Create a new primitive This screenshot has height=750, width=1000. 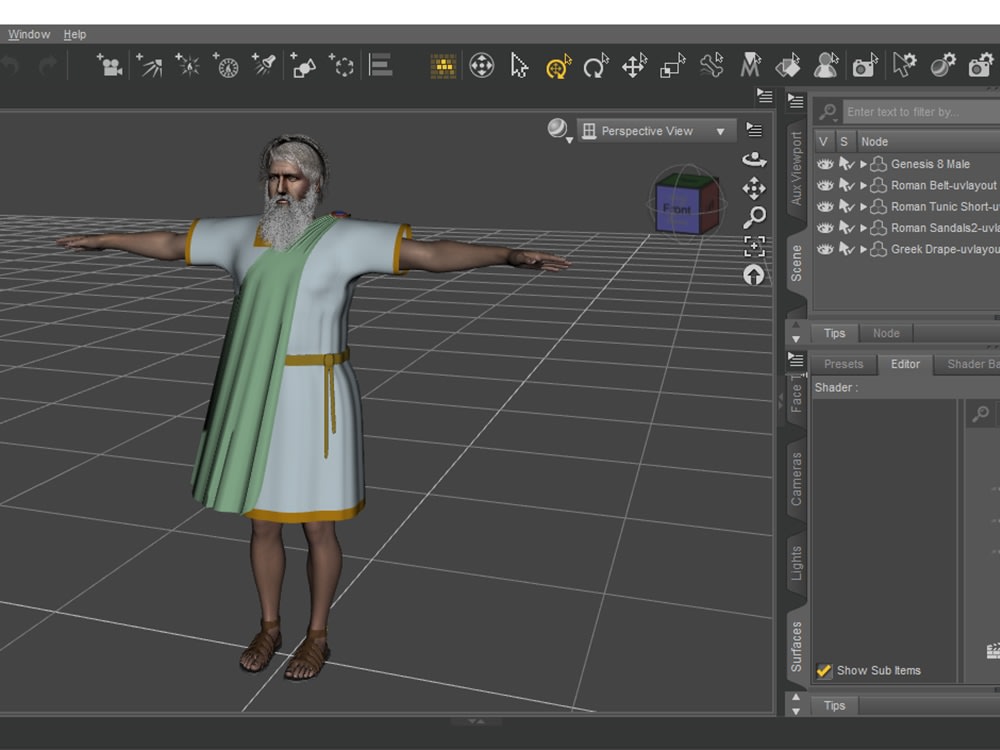click(x=303, y=65)
